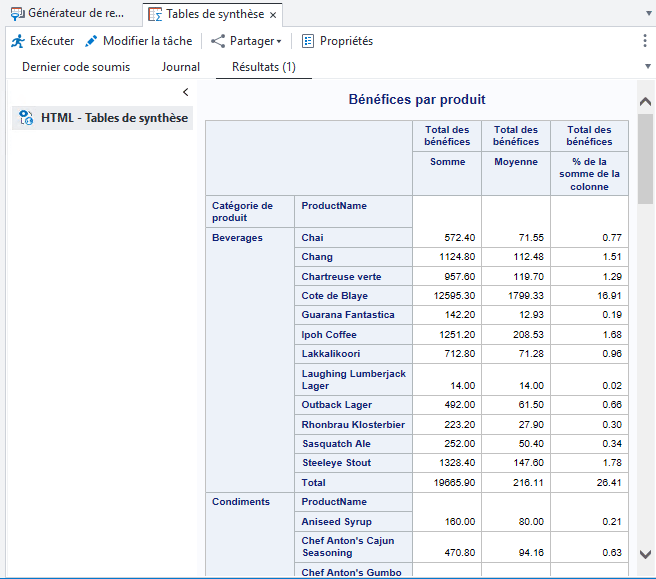Click the Chang product row label
This screenshot has height=579, width=656.
point(317,257)
